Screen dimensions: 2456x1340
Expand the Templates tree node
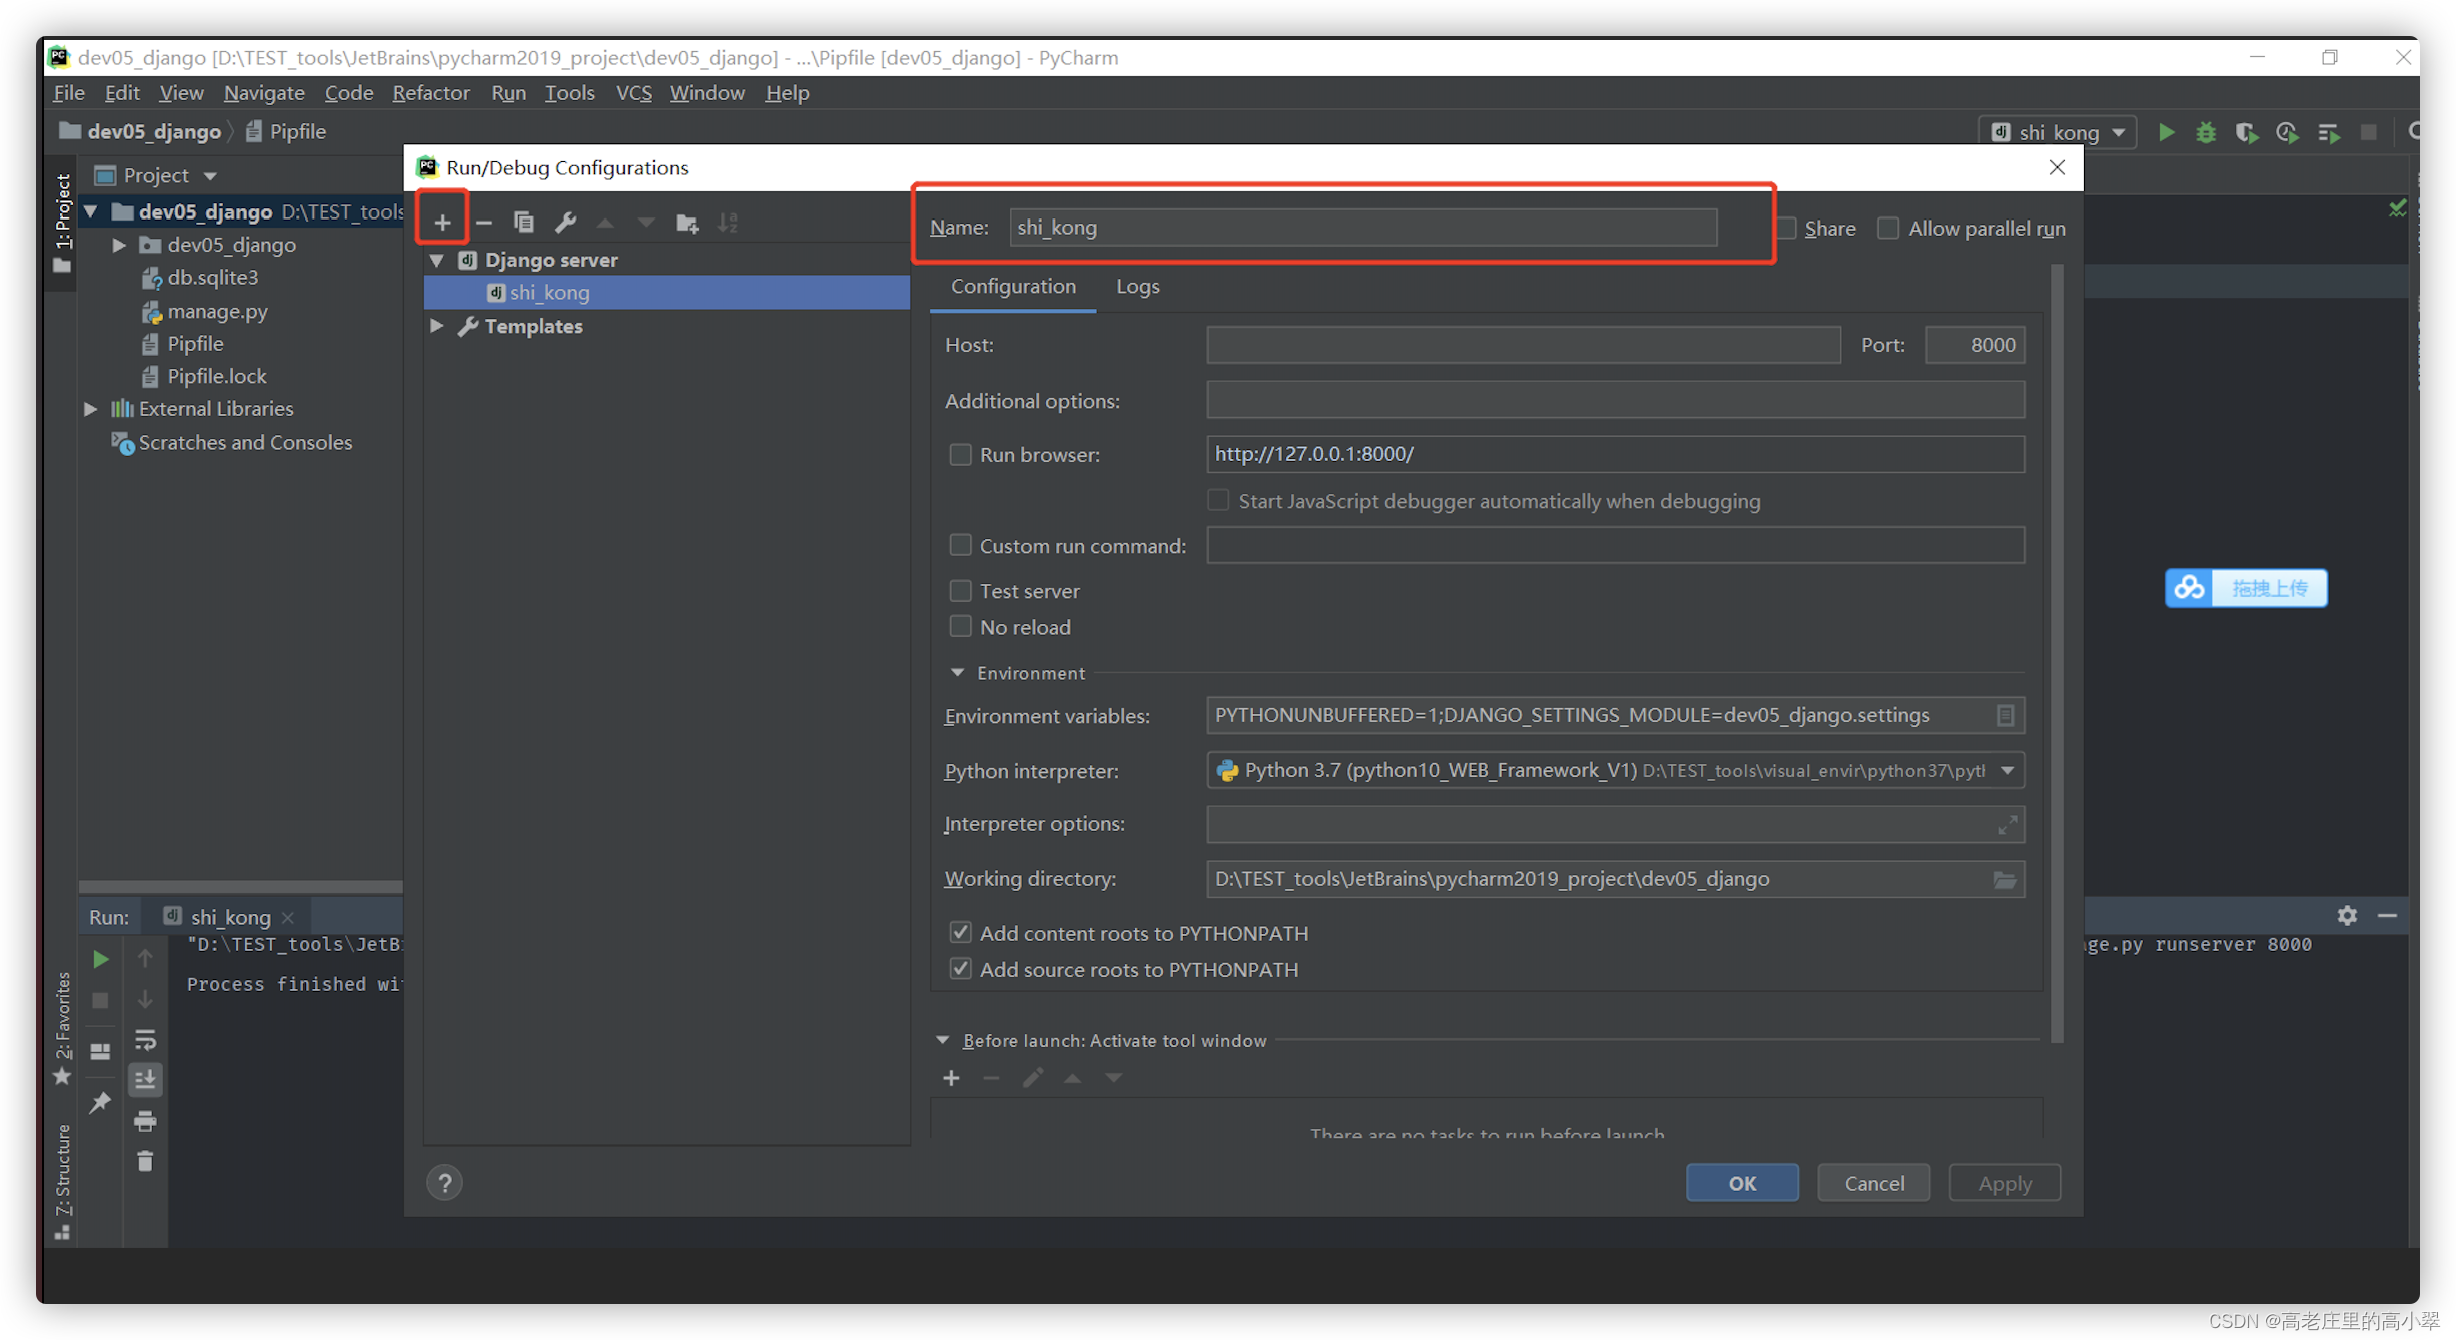437,326
